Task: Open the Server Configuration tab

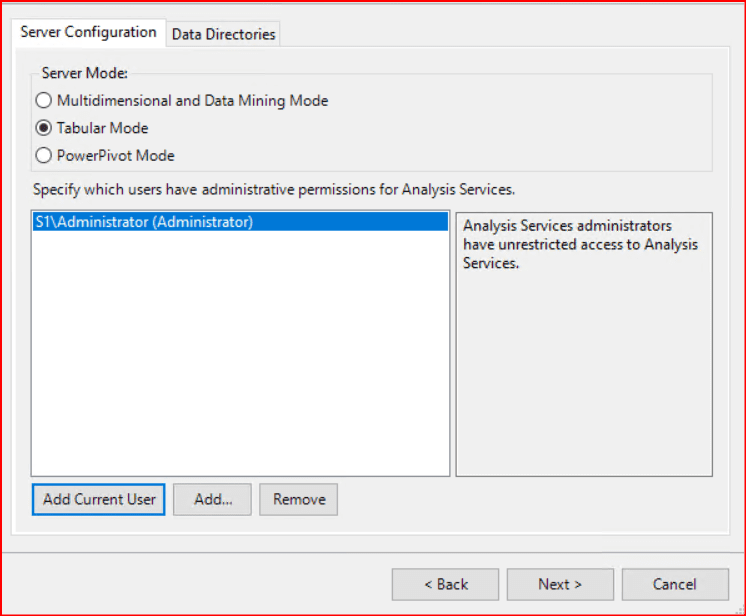Action: (x=88, y=32)
